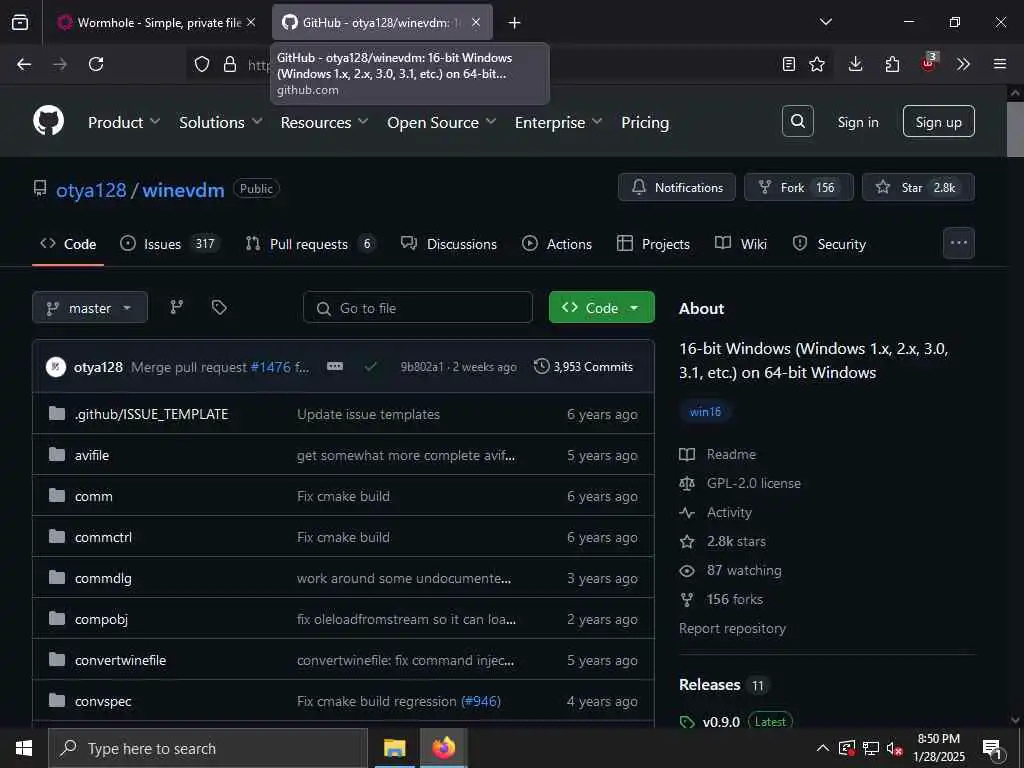Click the GitHub logo in header
The image size is (1024, 768).
pyautogui.click(x=48, y=121)
